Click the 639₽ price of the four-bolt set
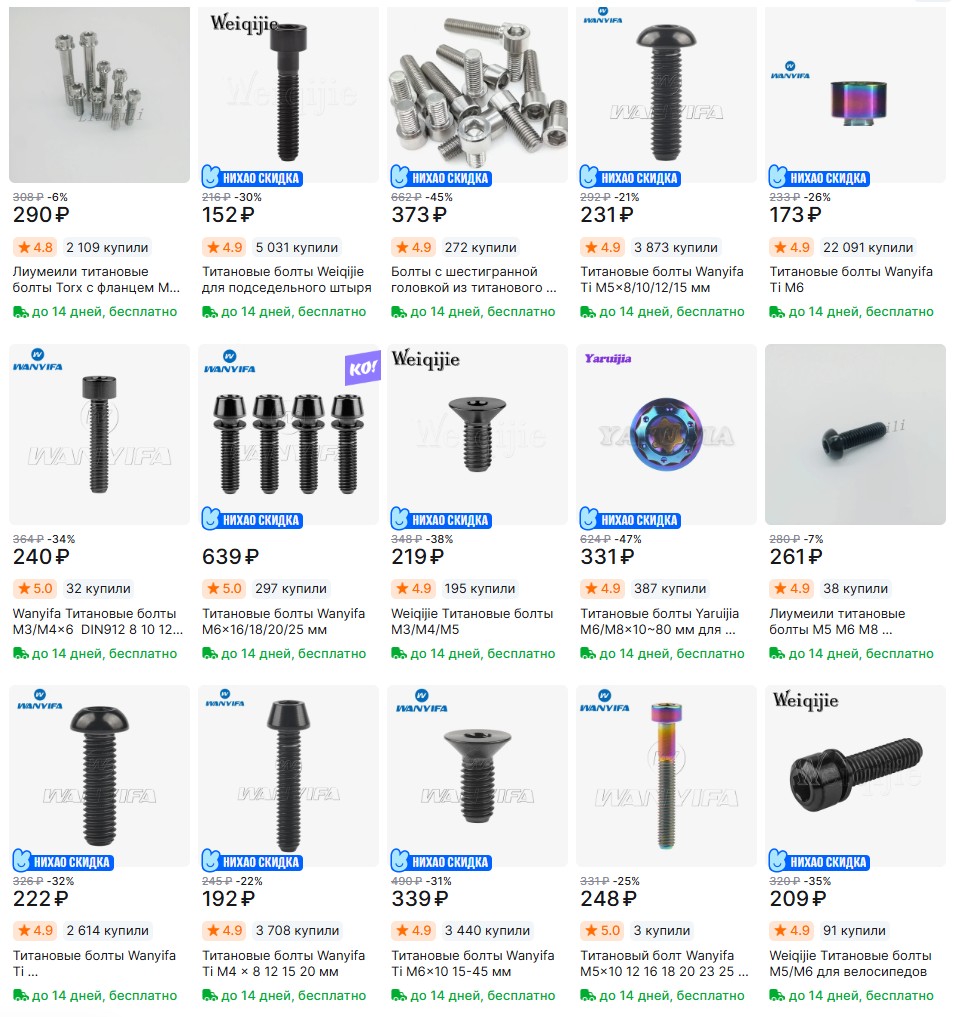 point(230,556)
